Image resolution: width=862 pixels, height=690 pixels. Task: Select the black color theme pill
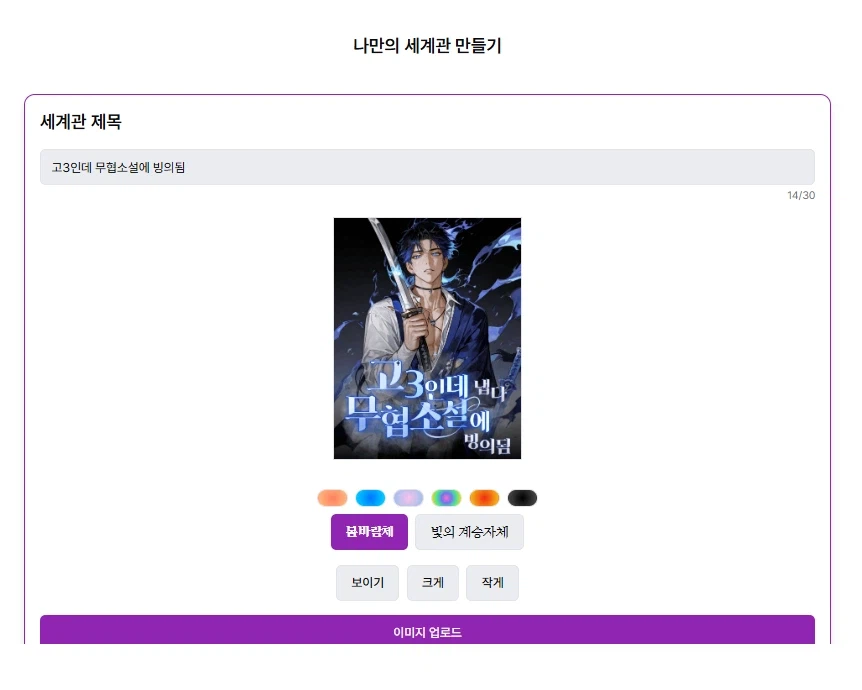tap(522, 497)
